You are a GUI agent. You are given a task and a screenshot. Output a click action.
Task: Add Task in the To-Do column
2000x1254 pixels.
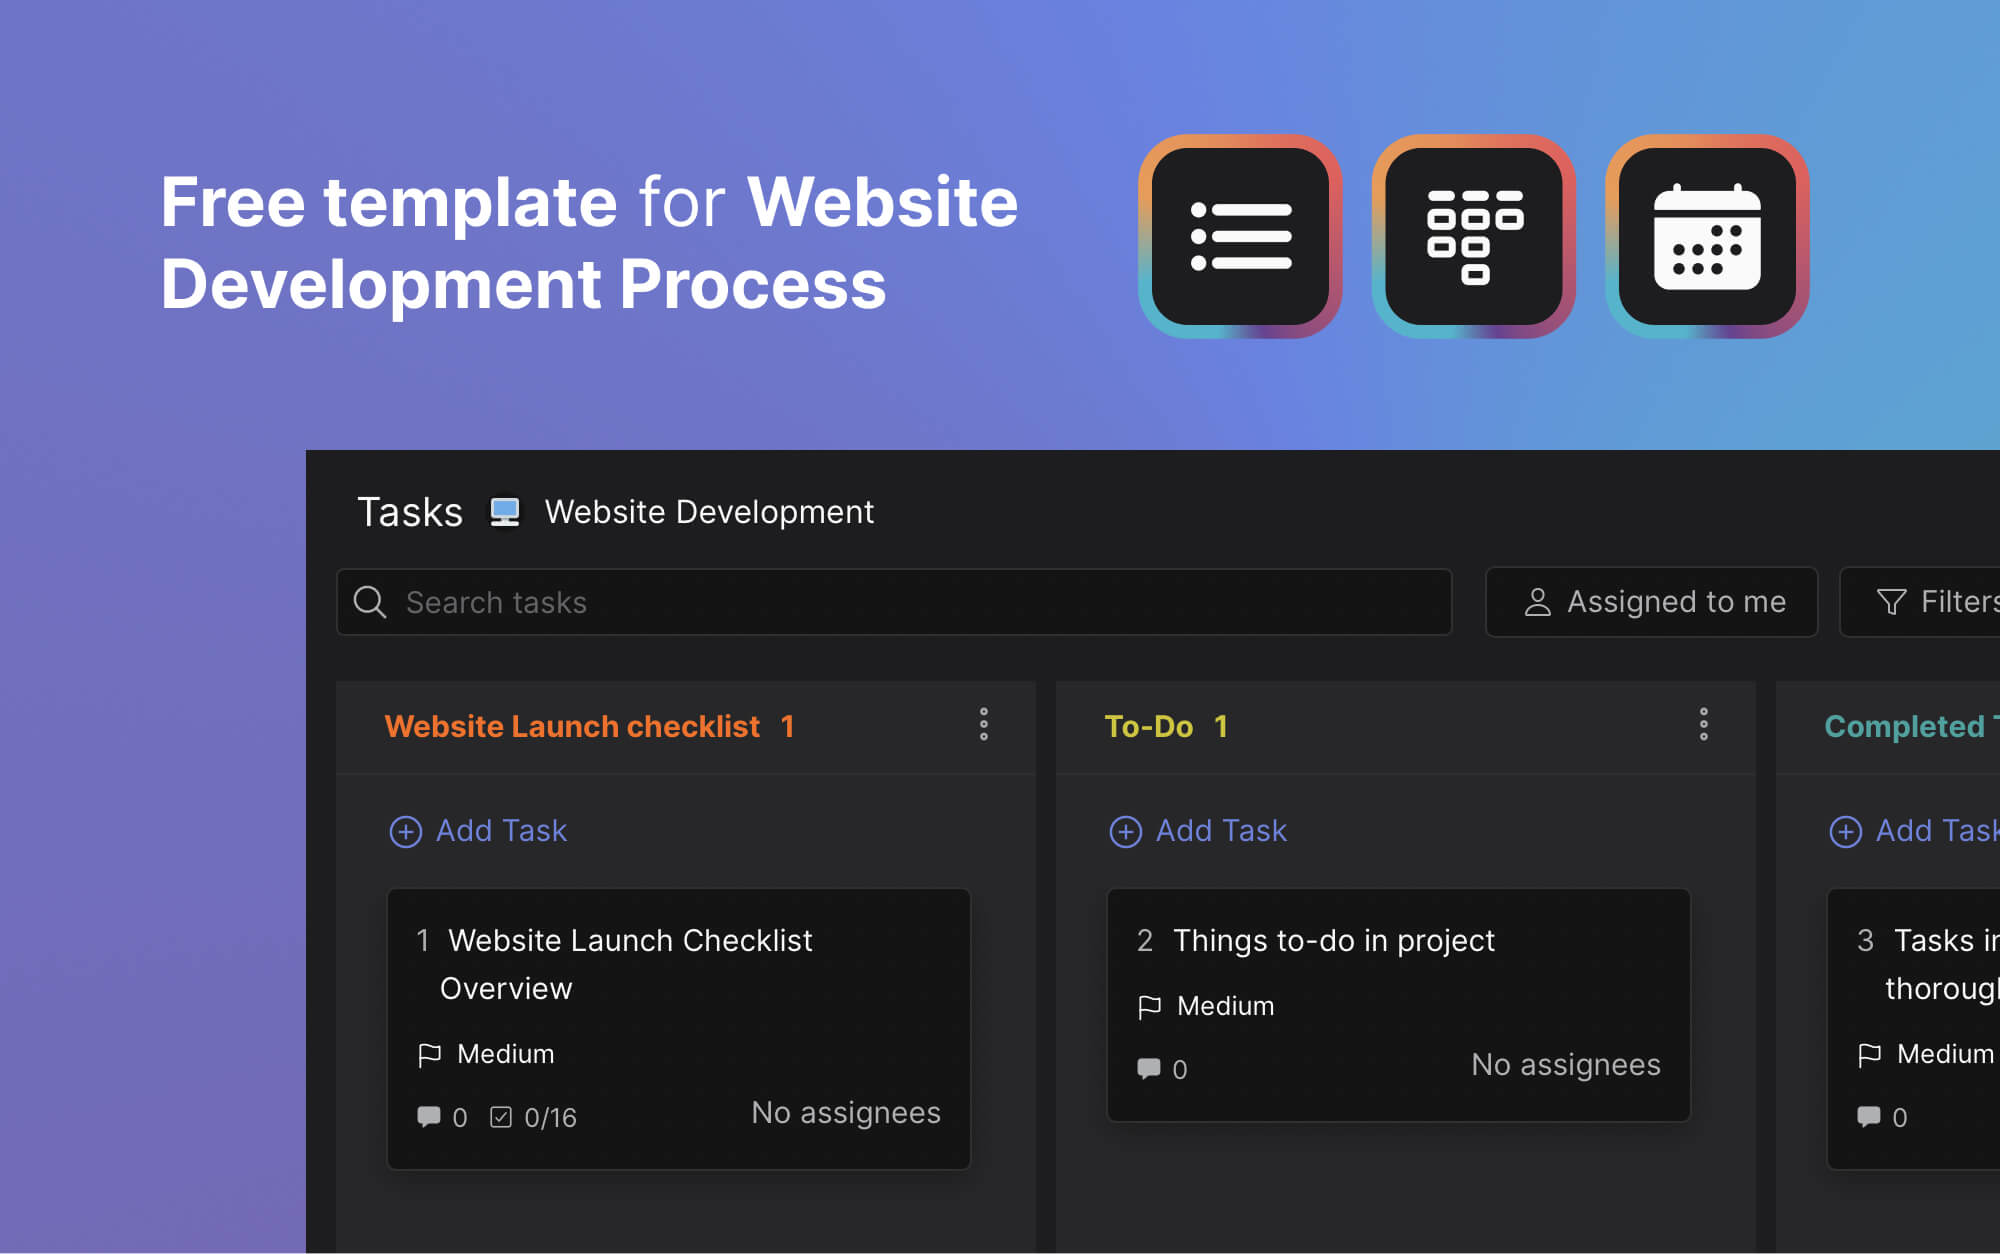pos(1197,831)
